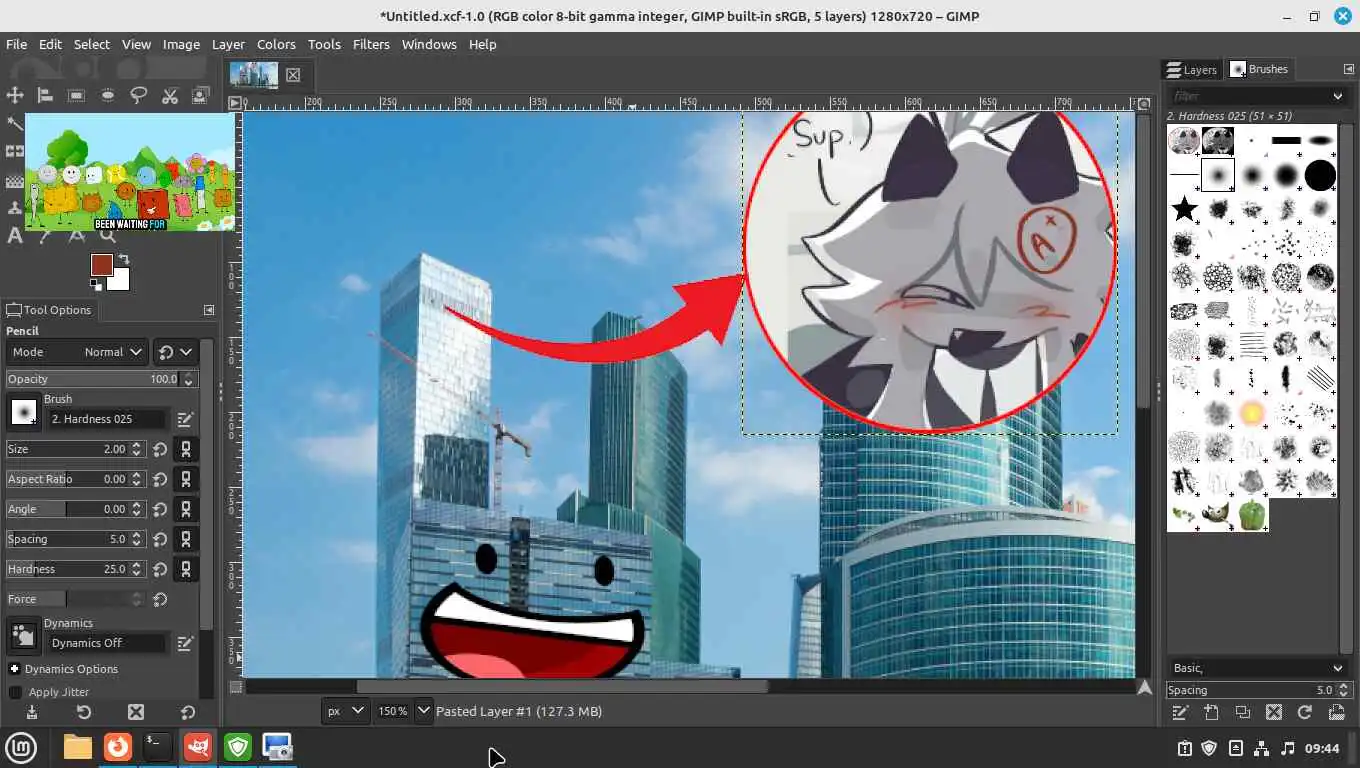This screenshot has width=1360, height=768.
Task: Swap foreground and background colors
Action: click(124, 259)
